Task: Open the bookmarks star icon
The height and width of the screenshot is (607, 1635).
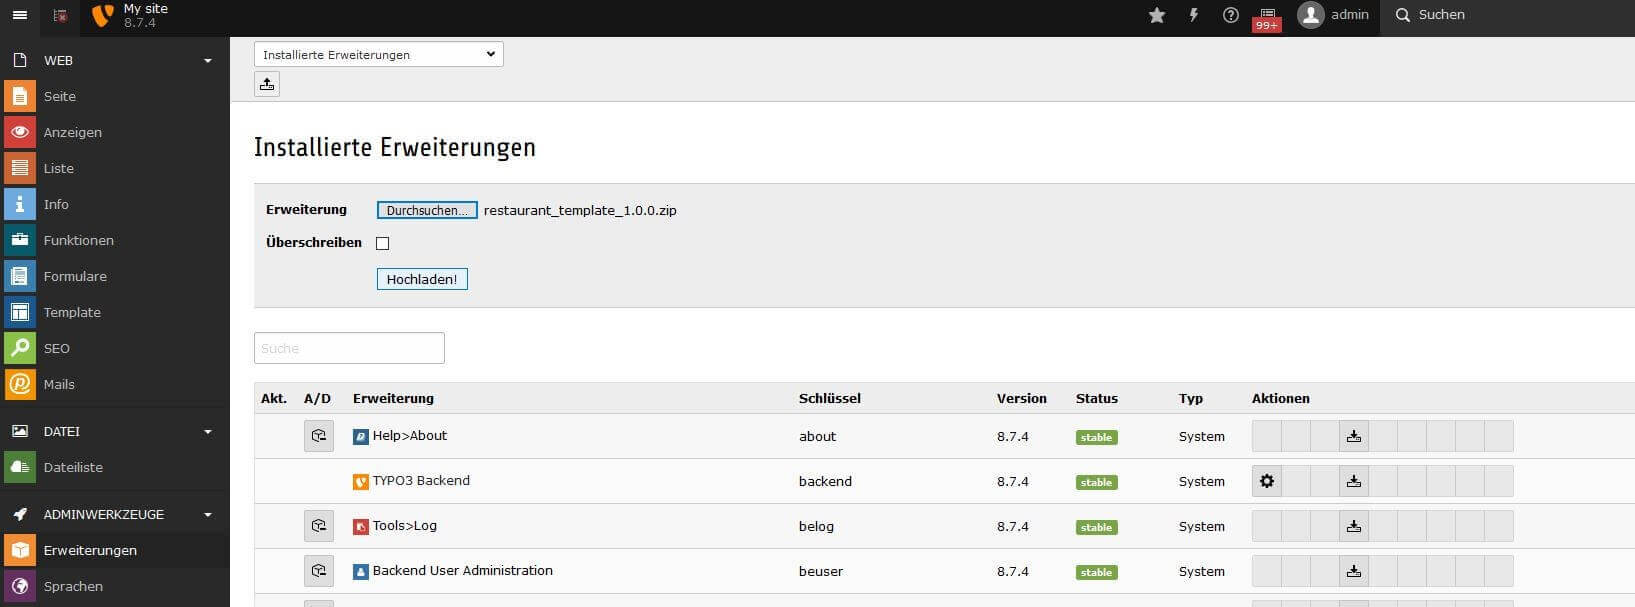Action: (1157, 15)
